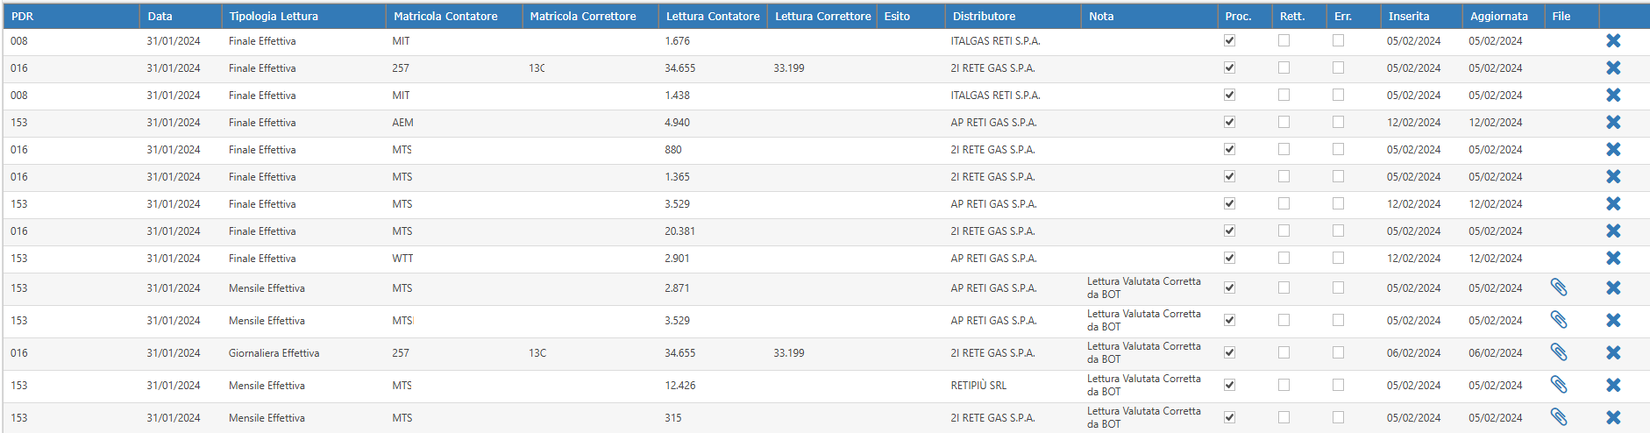Viewport: 1650px width, 433px height.
Task: Delete the Finale Effettiva row with reading 34.655
Action: [1613, 68]
